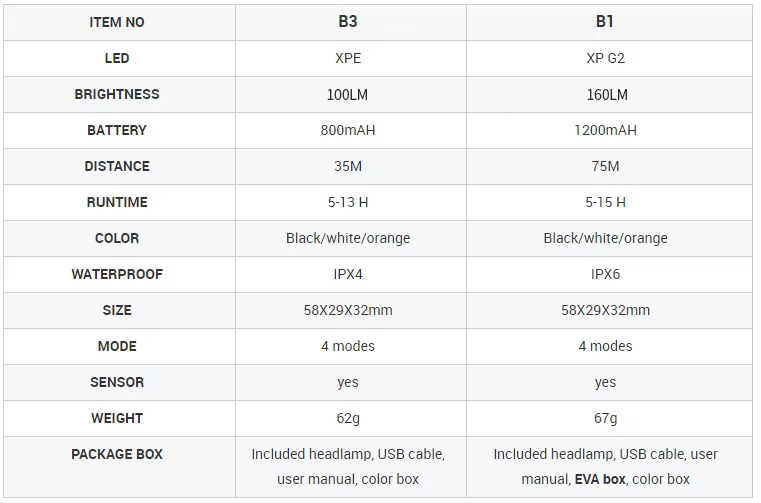The height and width of the screenshot is (503, 761).
Task: Click the 1200mAH battery cell
Action: pyautogui.click(x=605, y=130)
